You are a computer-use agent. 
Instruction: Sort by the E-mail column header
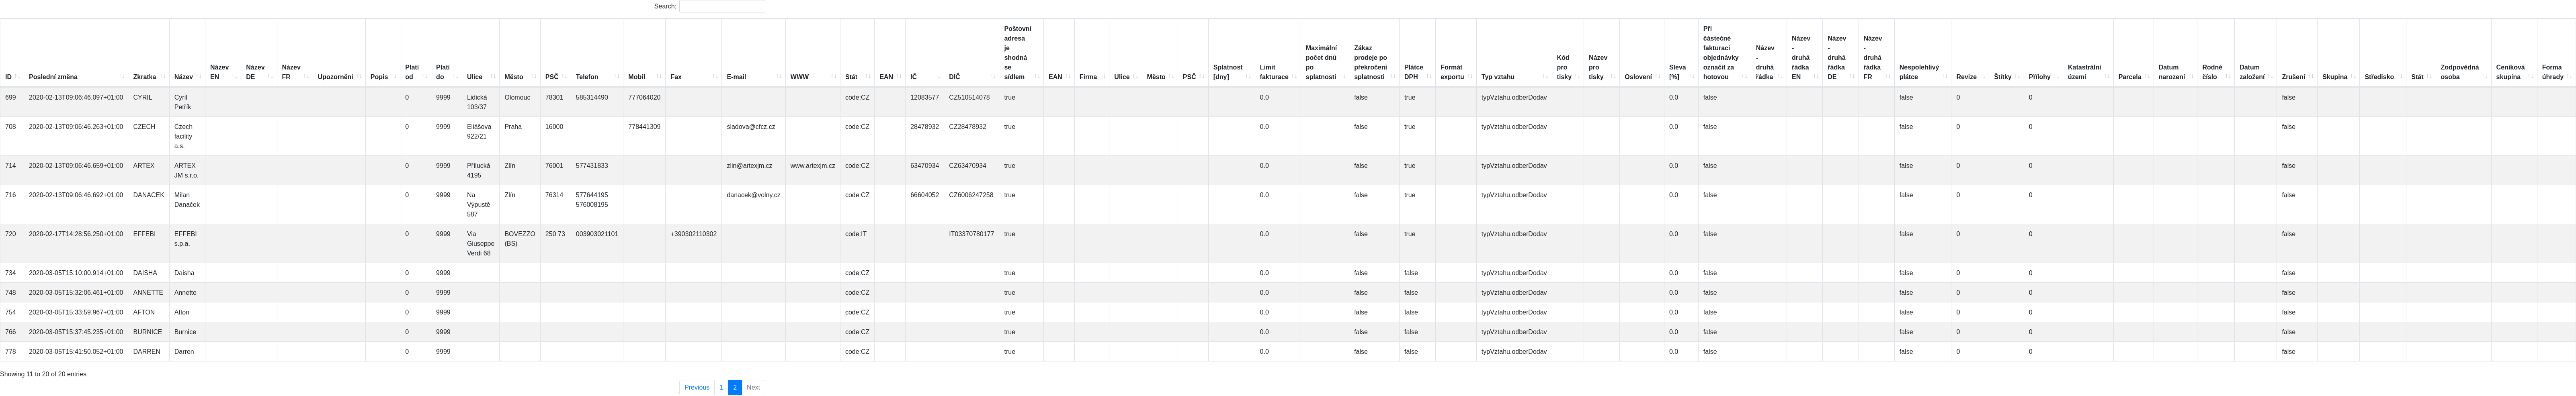click(754, 53)
